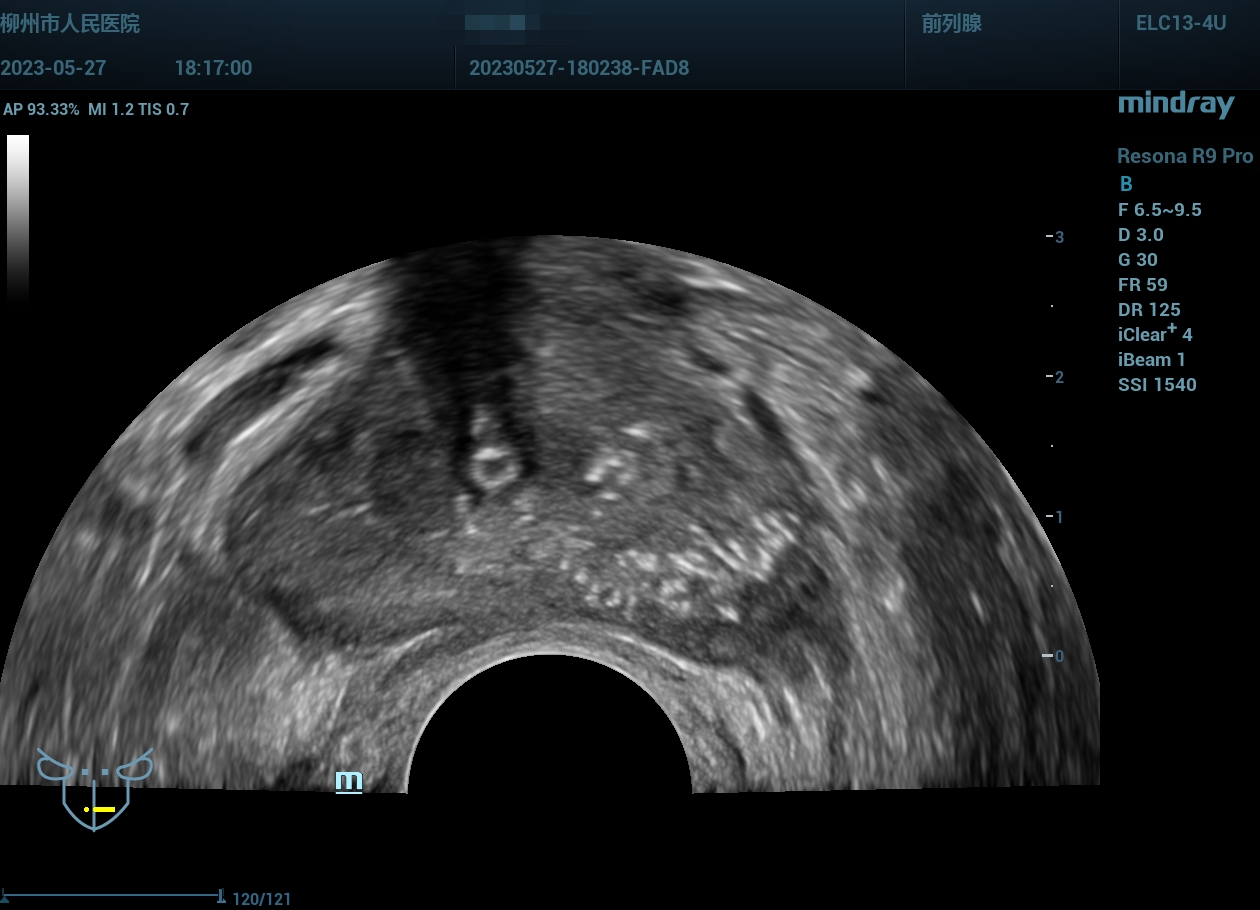The width and height of the screenshot is (1260, 910).
Task: Select the 120/121 frame counter
Action: coord(262,899)
